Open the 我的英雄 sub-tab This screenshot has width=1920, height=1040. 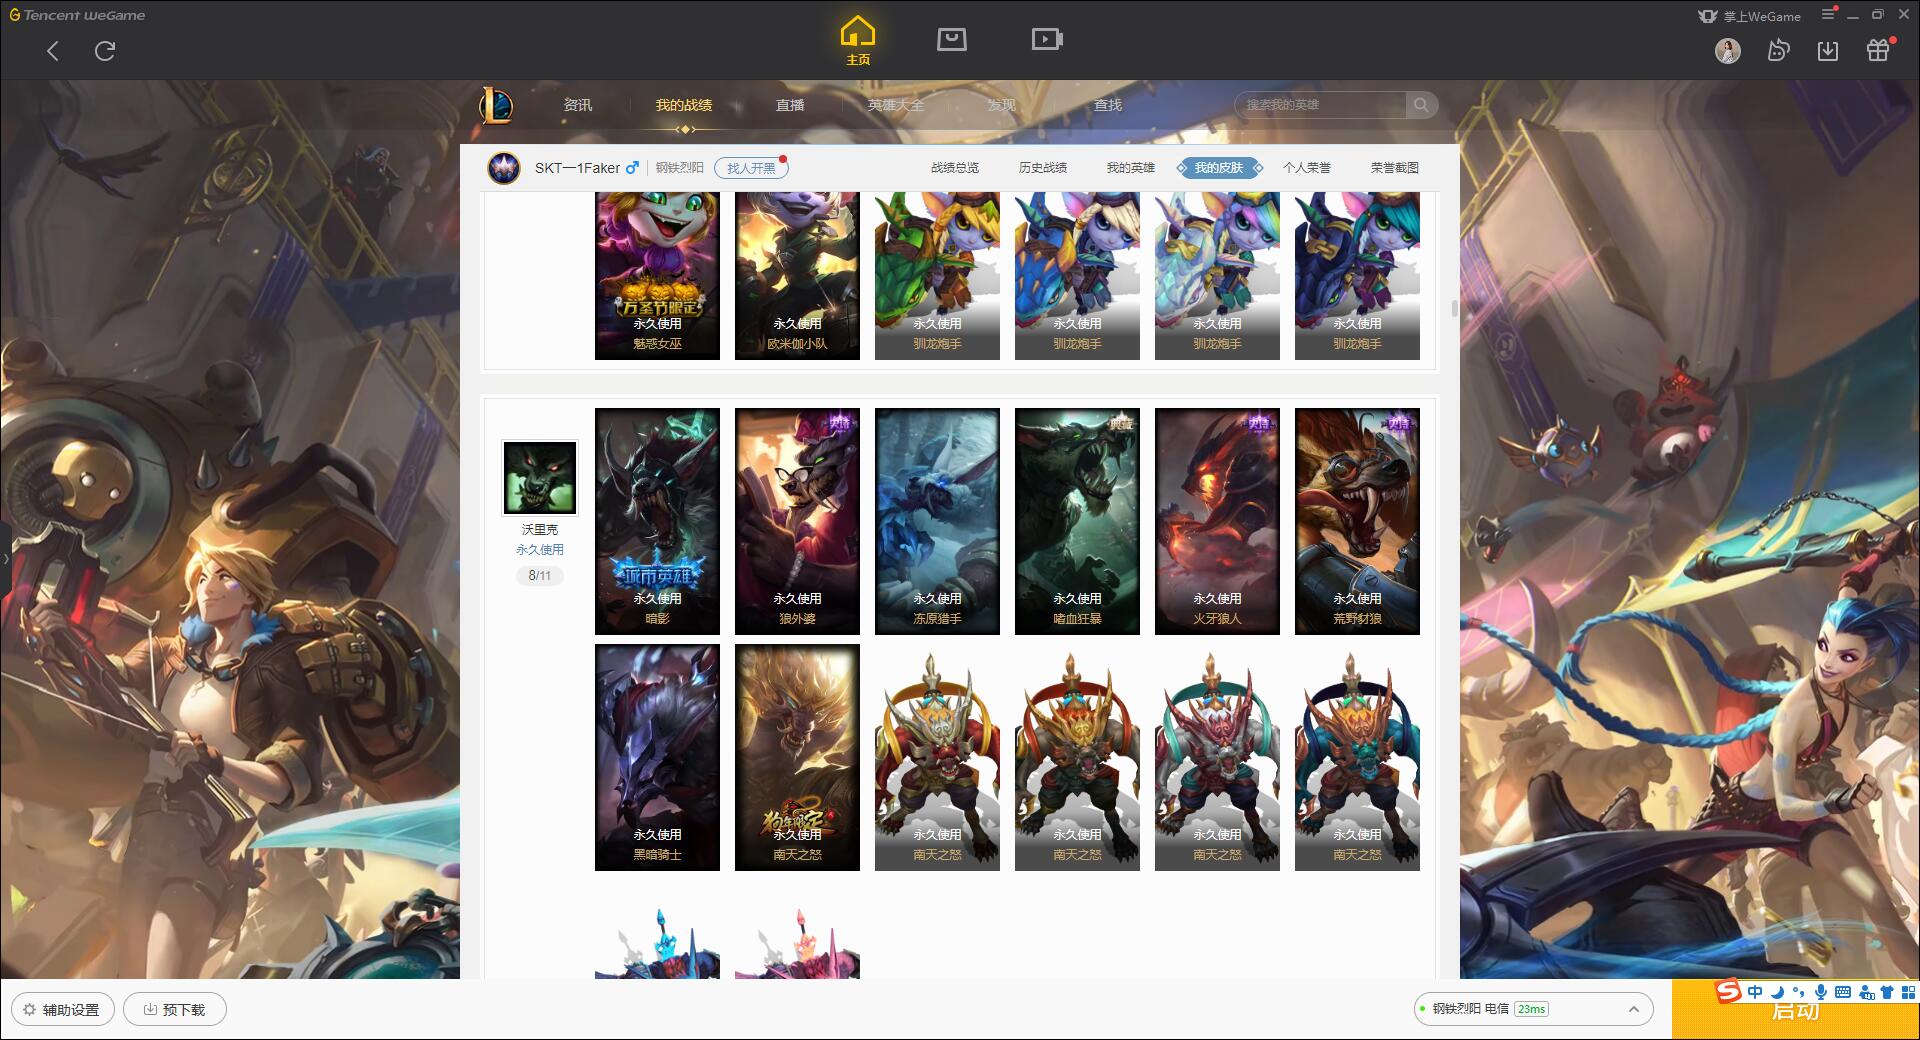[1131, 168]
